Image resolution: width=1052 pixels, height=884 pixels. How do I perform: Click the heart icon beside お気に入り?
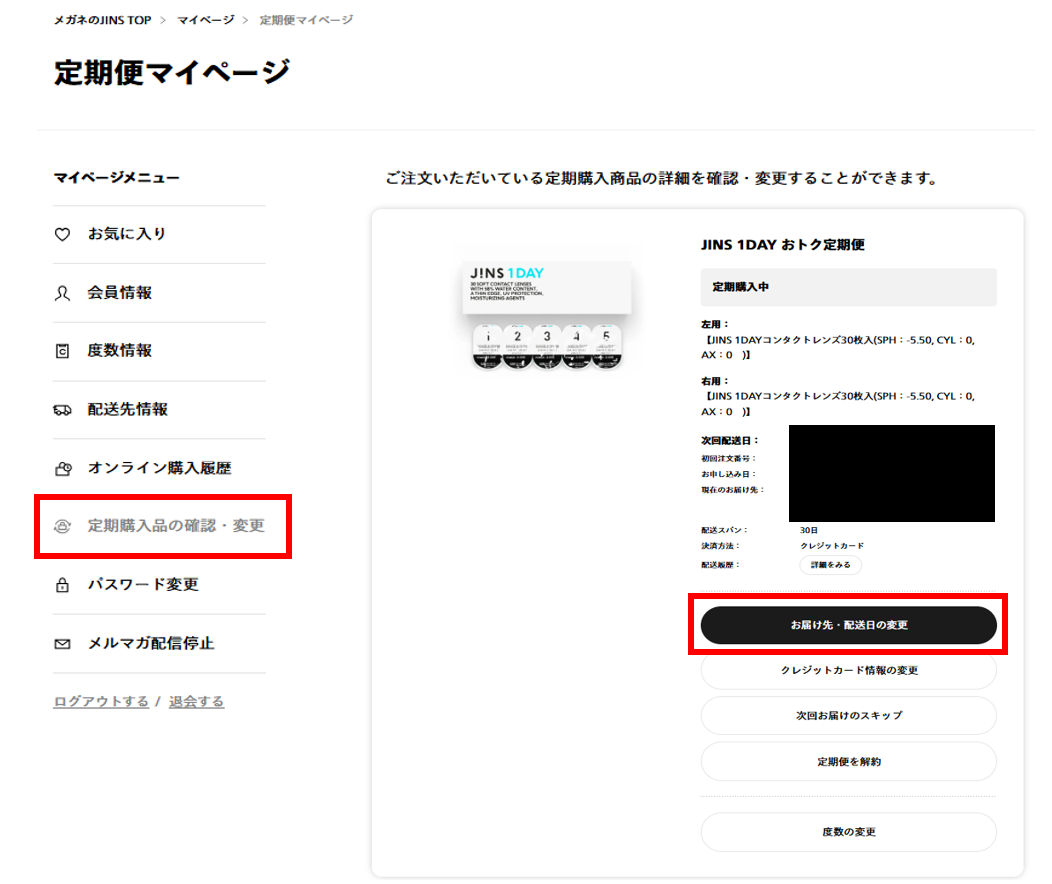(x=62, y=234)
